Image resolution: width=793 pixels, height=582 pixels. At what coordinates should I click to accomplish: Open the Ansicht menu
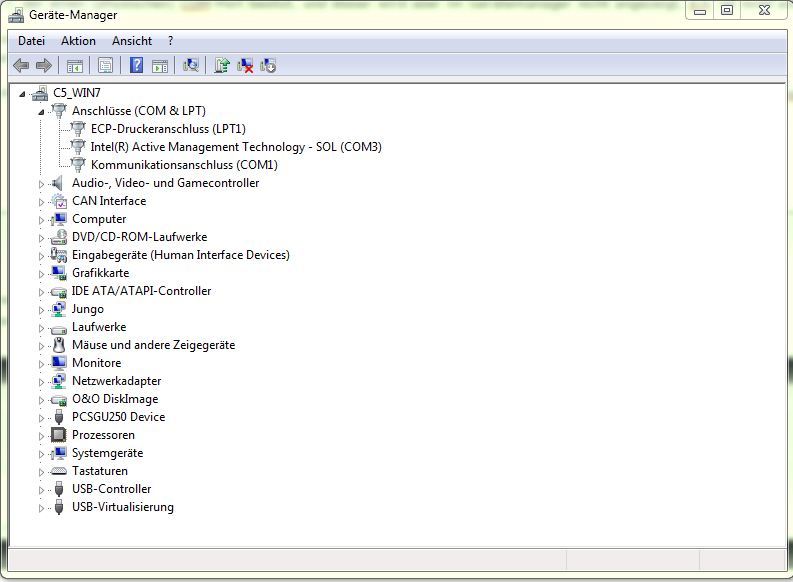point(132,41)
